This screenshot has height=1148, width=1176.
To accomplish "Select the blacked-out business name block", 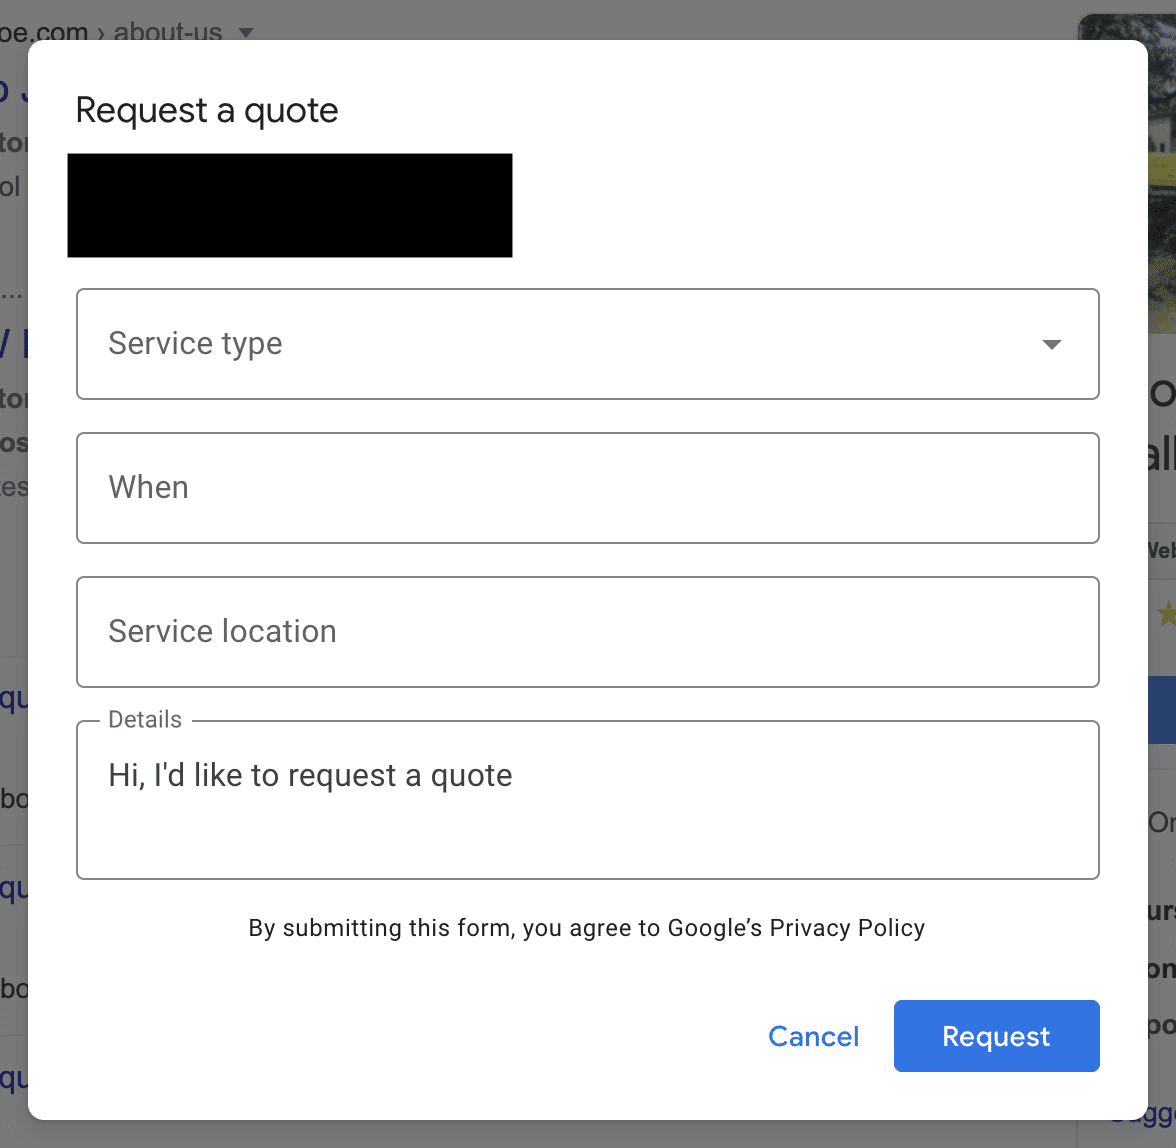I will [x=290, y=205].
